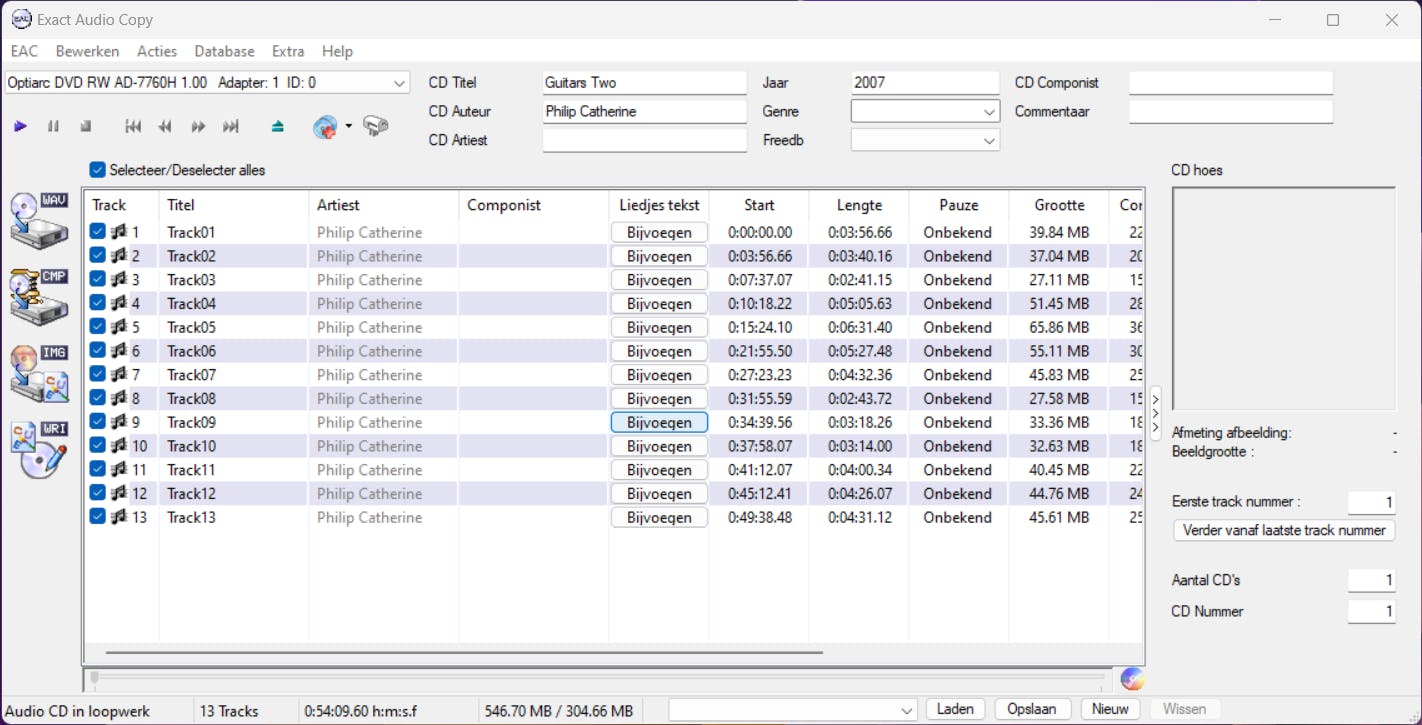Click the fast-forward icon

coord(198,126)
